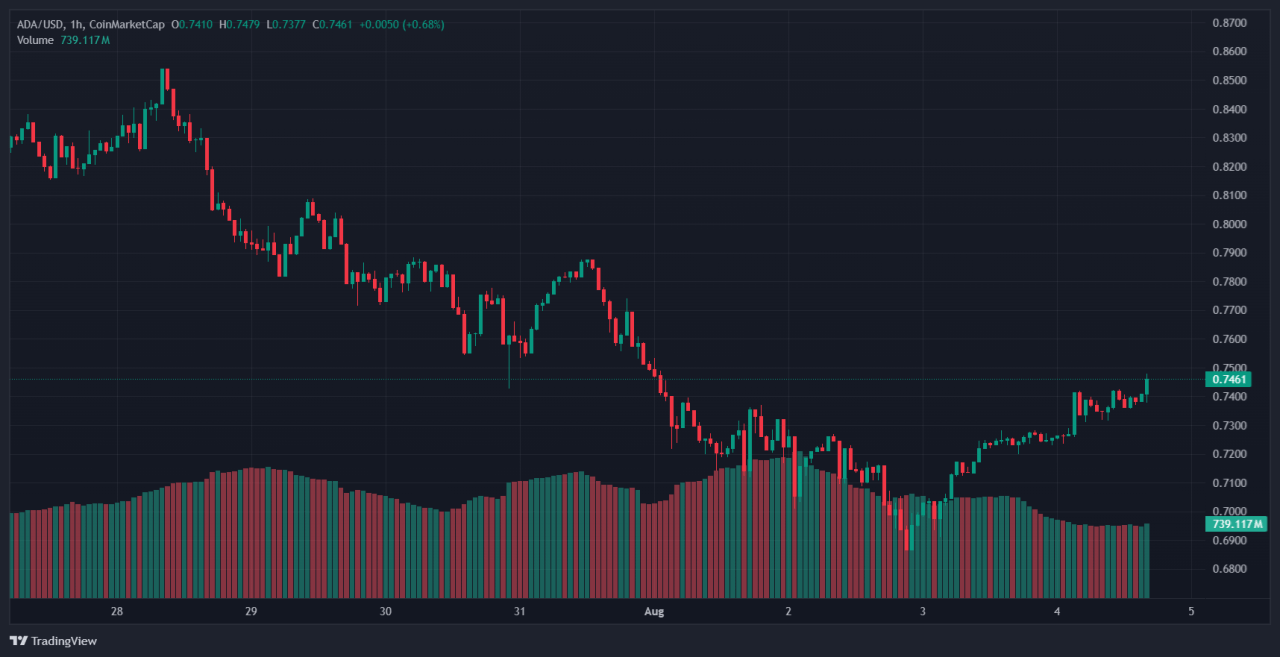
Task: Click the 0.6800 level on the price axis
Action: point(1229,569)
